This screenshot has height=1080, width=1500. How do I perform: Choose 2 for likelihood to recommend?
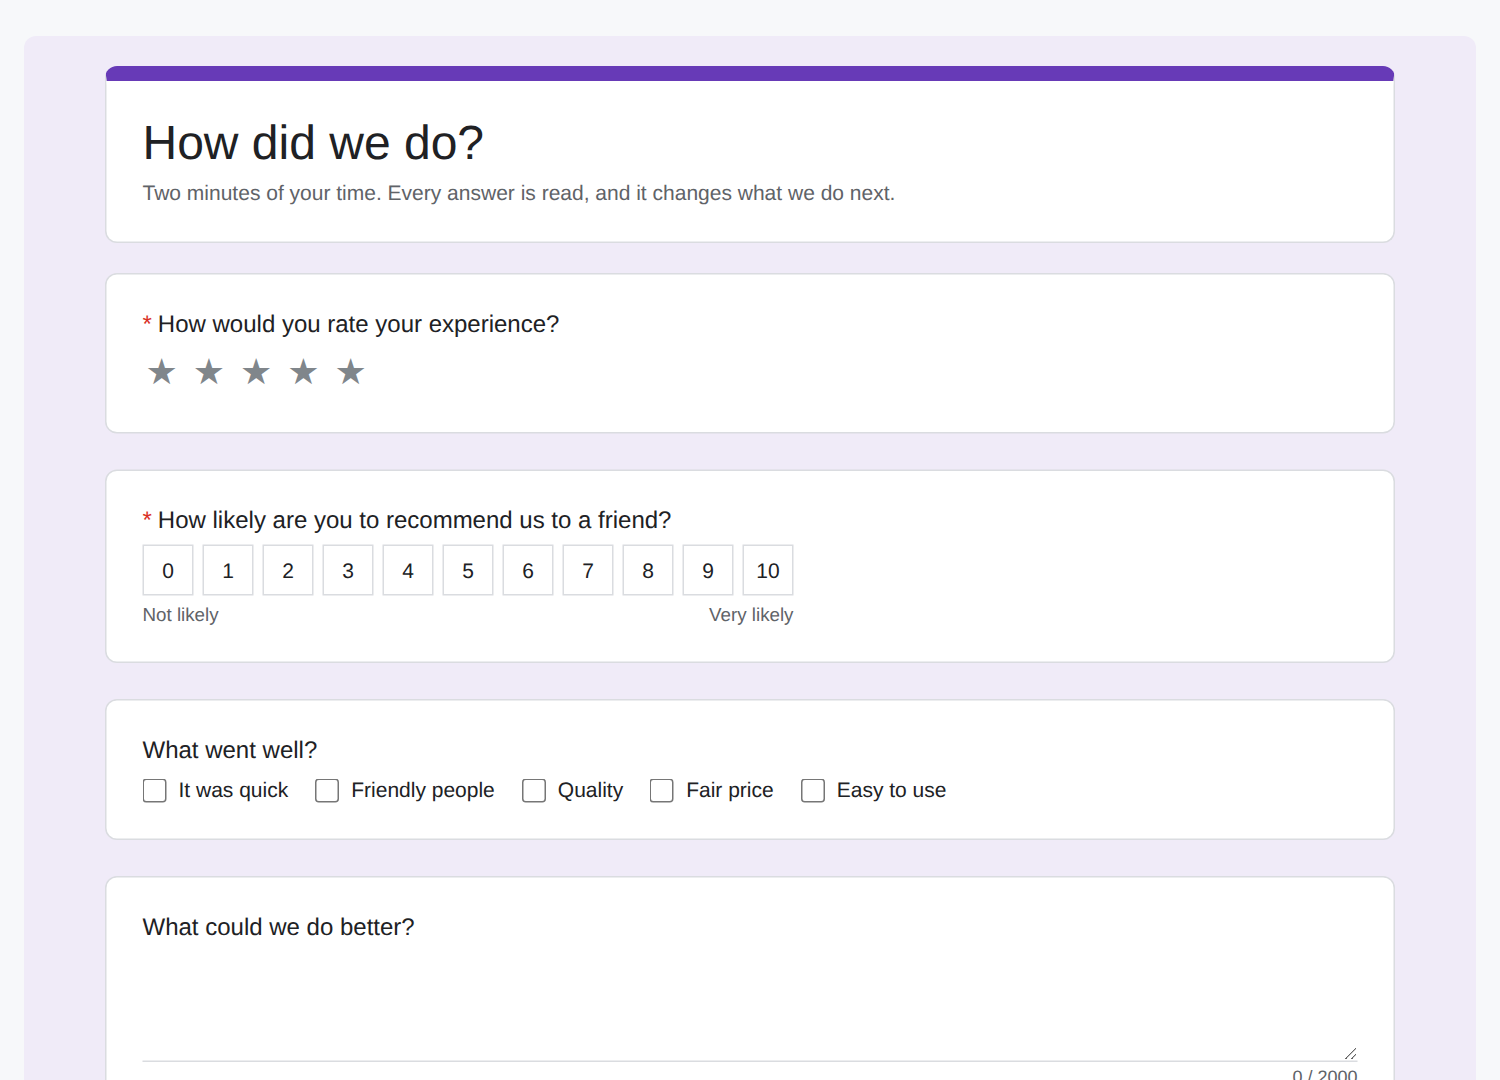pyautogui.click(x=288, y=570)
